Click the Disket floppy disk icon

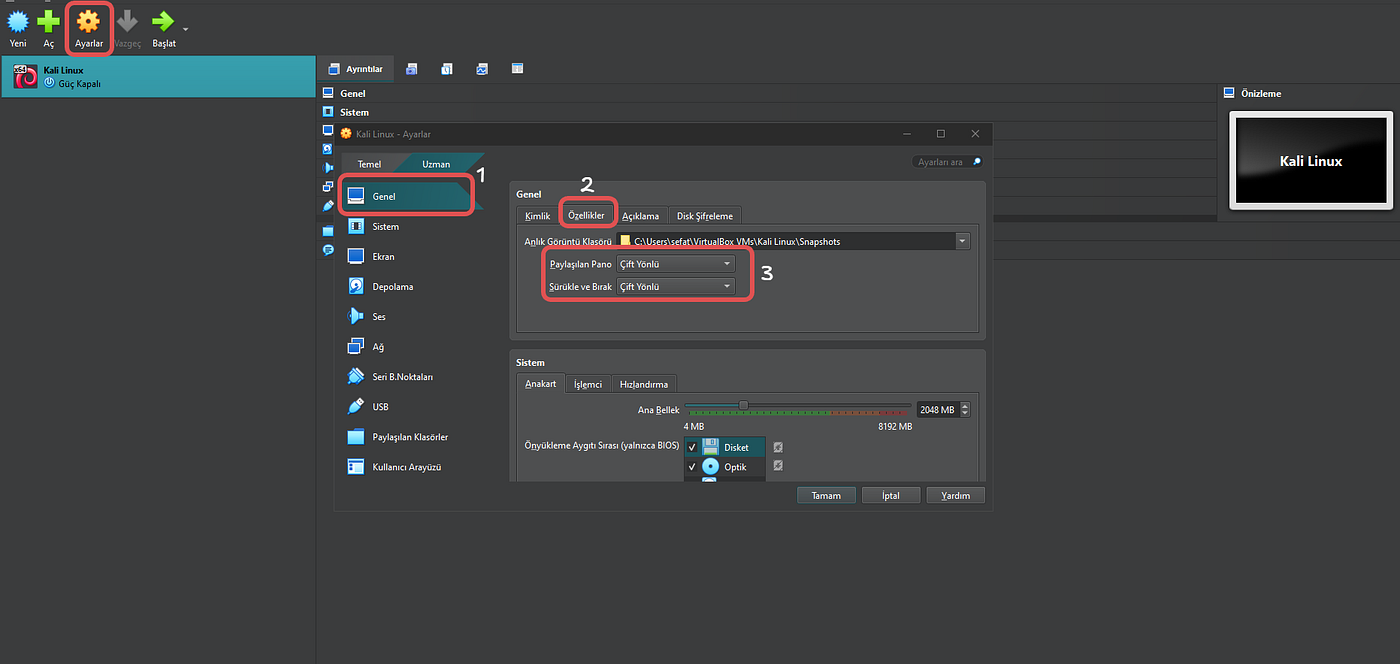pos(710,447)
